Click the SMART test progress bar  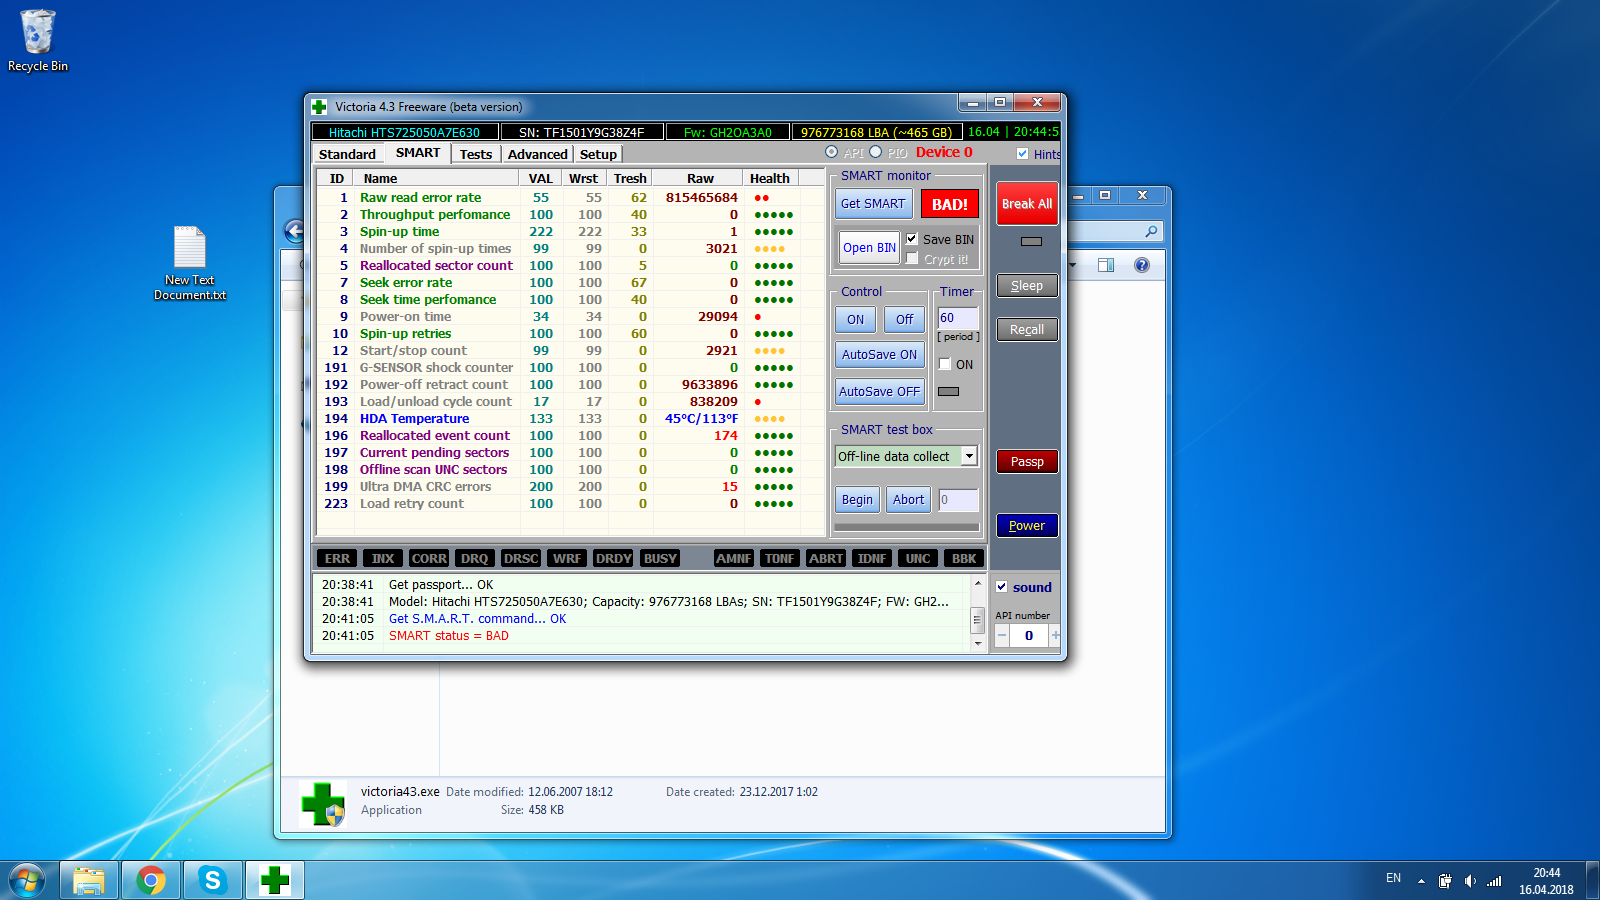[906, 527]
